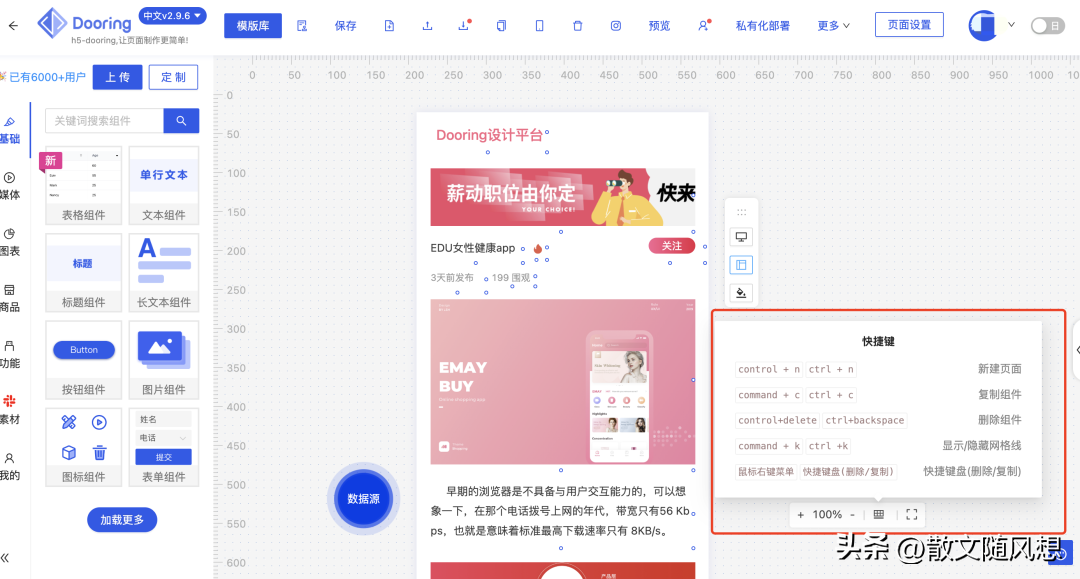Click the fullscreen corners icon
1080x579 pixels.
click(912, 514)
